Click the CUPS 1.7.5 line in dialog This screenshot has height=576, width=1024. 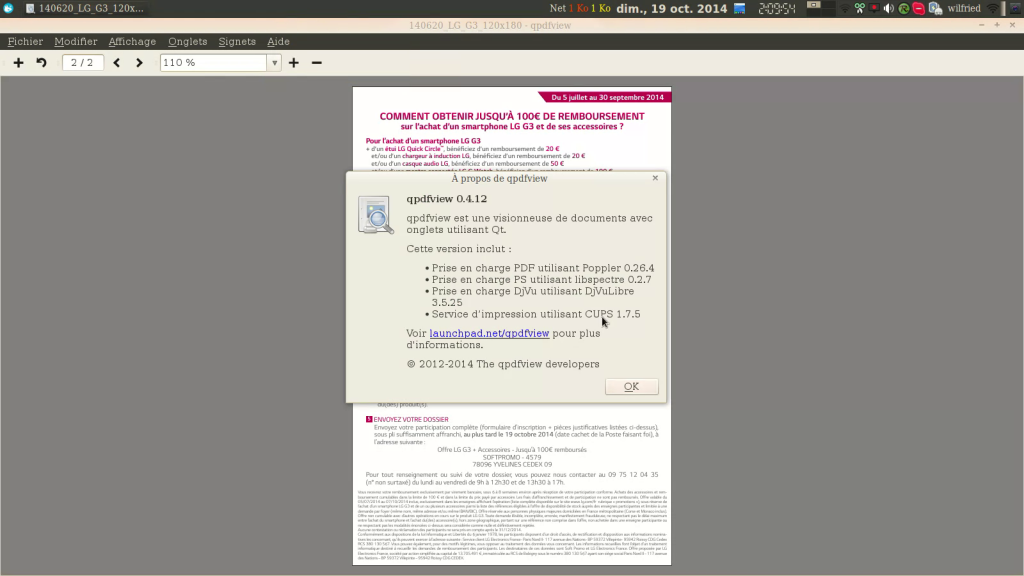(536, 314)
